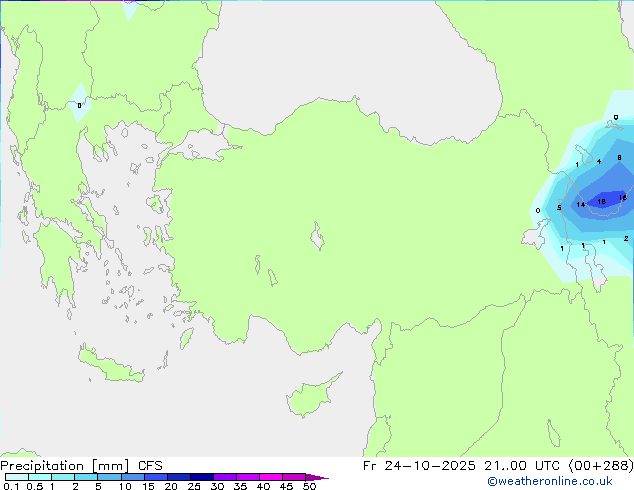Pick the 45–50 mm legend color box
Image resolution: width=634 pixels, height=490 pixels.
(x=294, y=477)
